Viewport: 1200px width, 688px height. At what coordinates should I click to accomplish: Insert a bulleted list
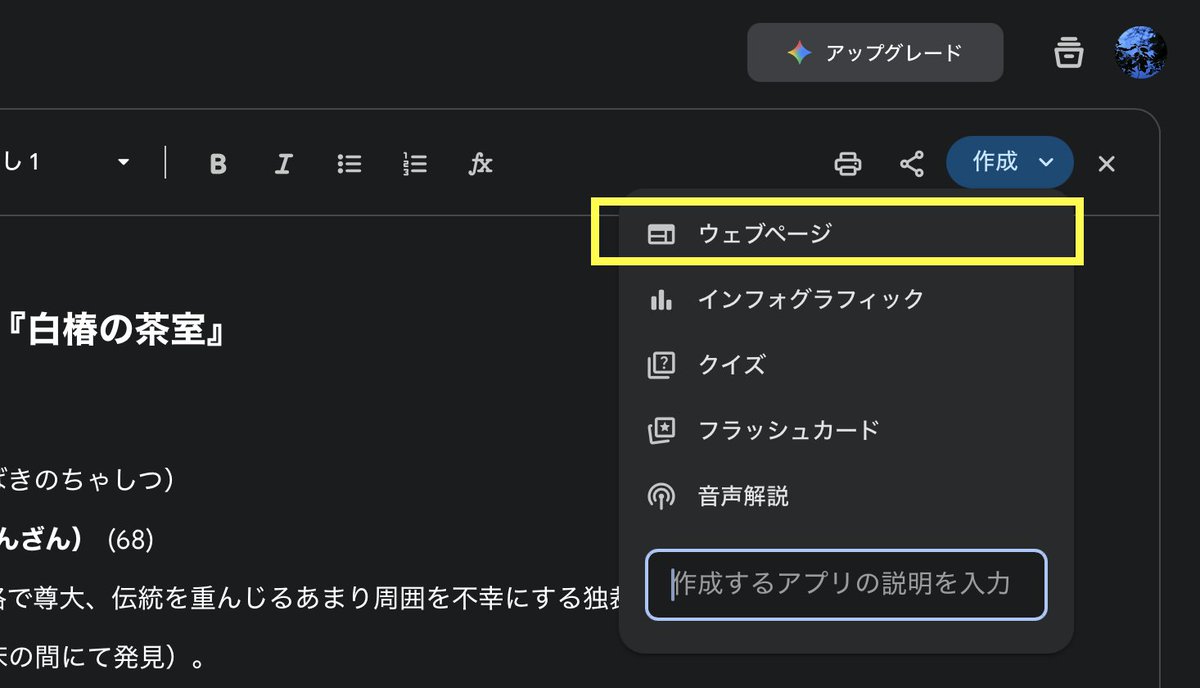tap(349, 164)
